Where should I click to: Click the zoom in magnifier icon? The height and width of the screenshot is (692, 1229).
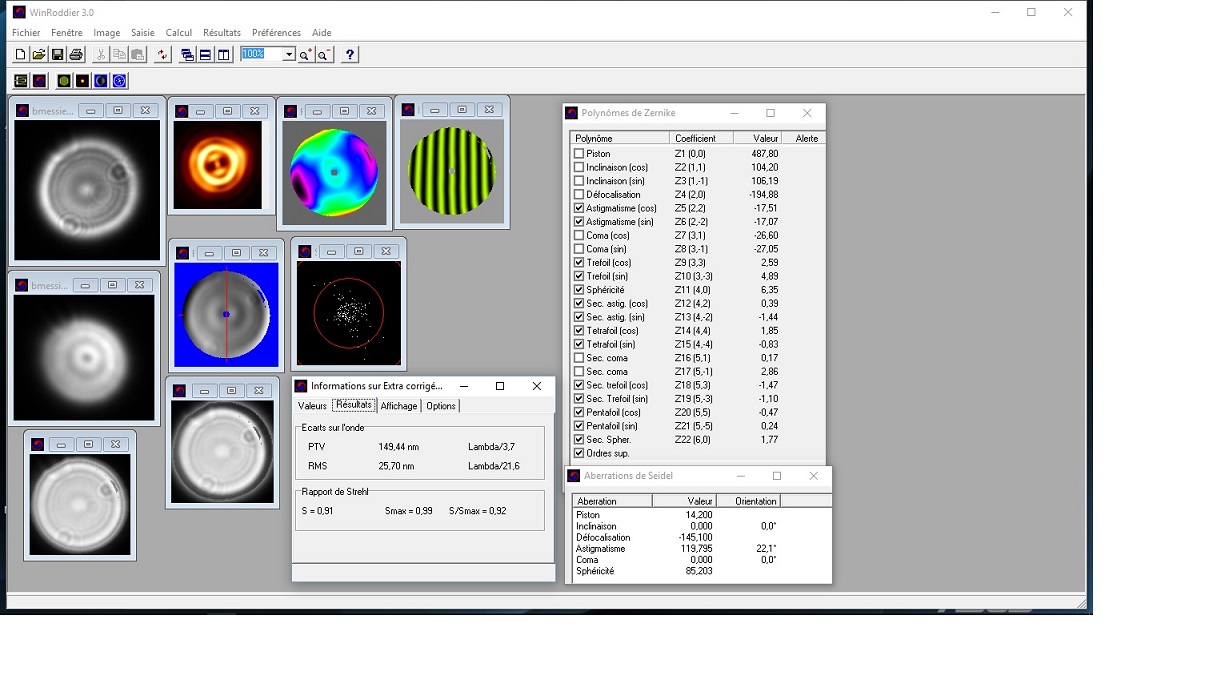click(306, 55)
